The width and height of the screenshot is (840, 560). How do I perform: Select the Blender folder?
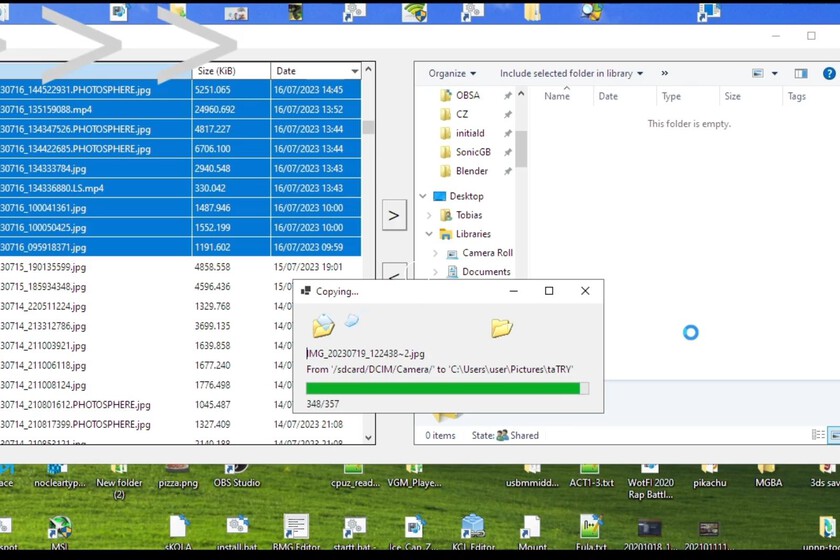click(471, 171)
